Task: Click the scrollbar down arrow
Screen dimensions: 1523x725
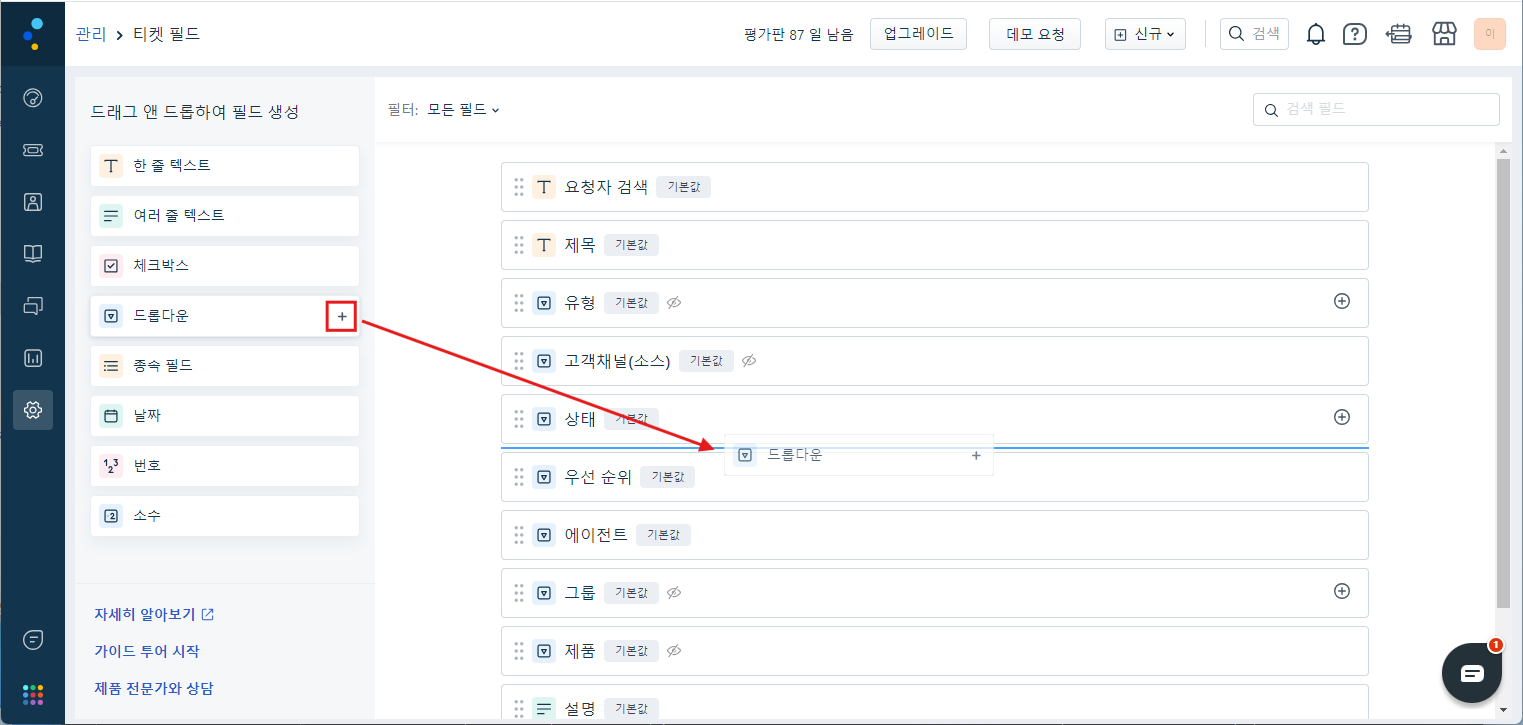Action: tap(1503, 710)
